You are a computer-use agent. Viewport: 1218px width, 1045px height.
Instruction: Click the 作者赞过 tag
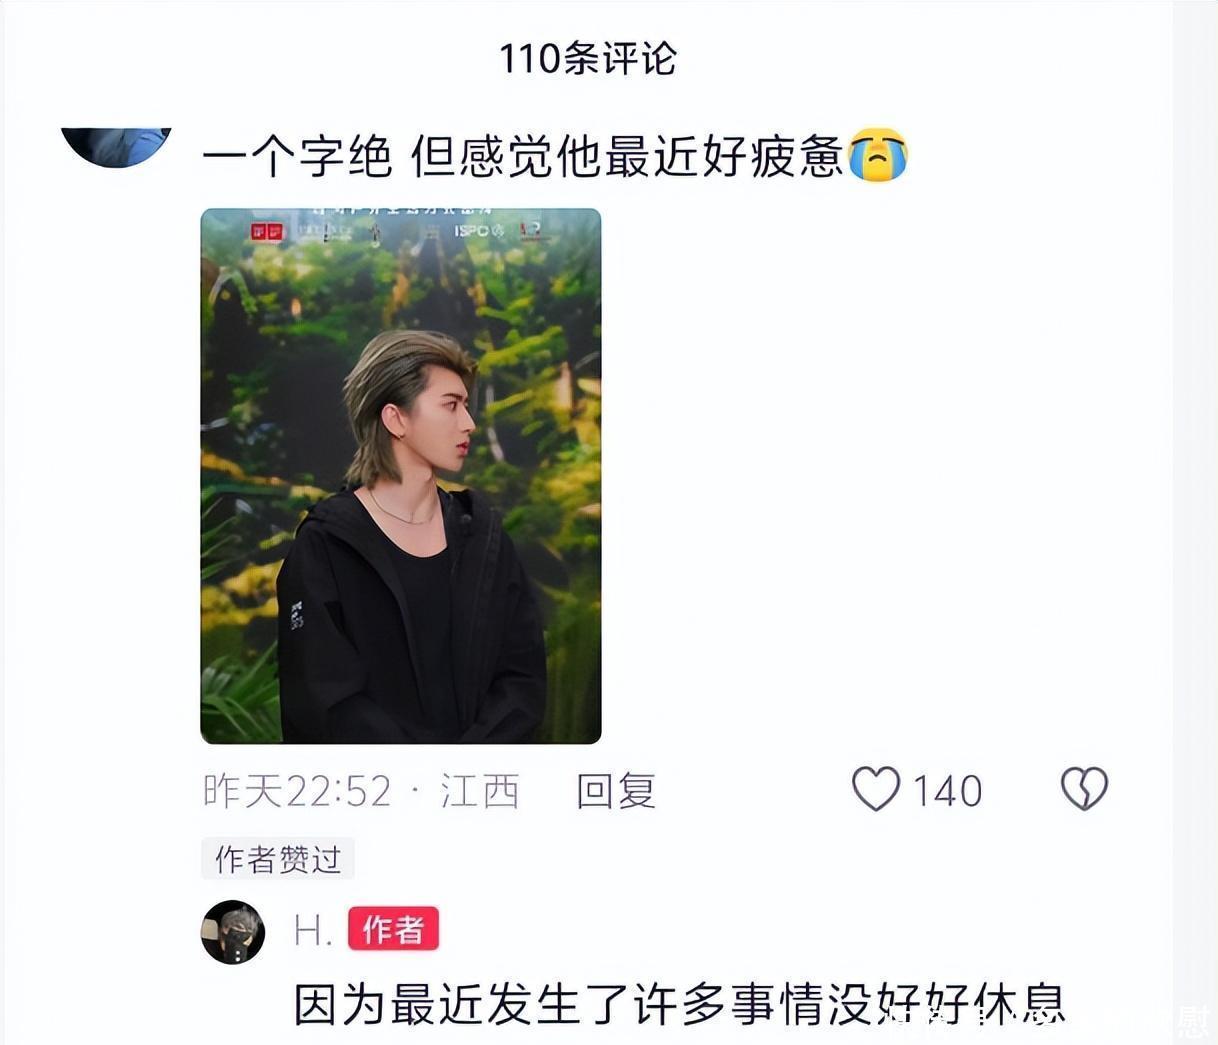[x=278, y=859]
